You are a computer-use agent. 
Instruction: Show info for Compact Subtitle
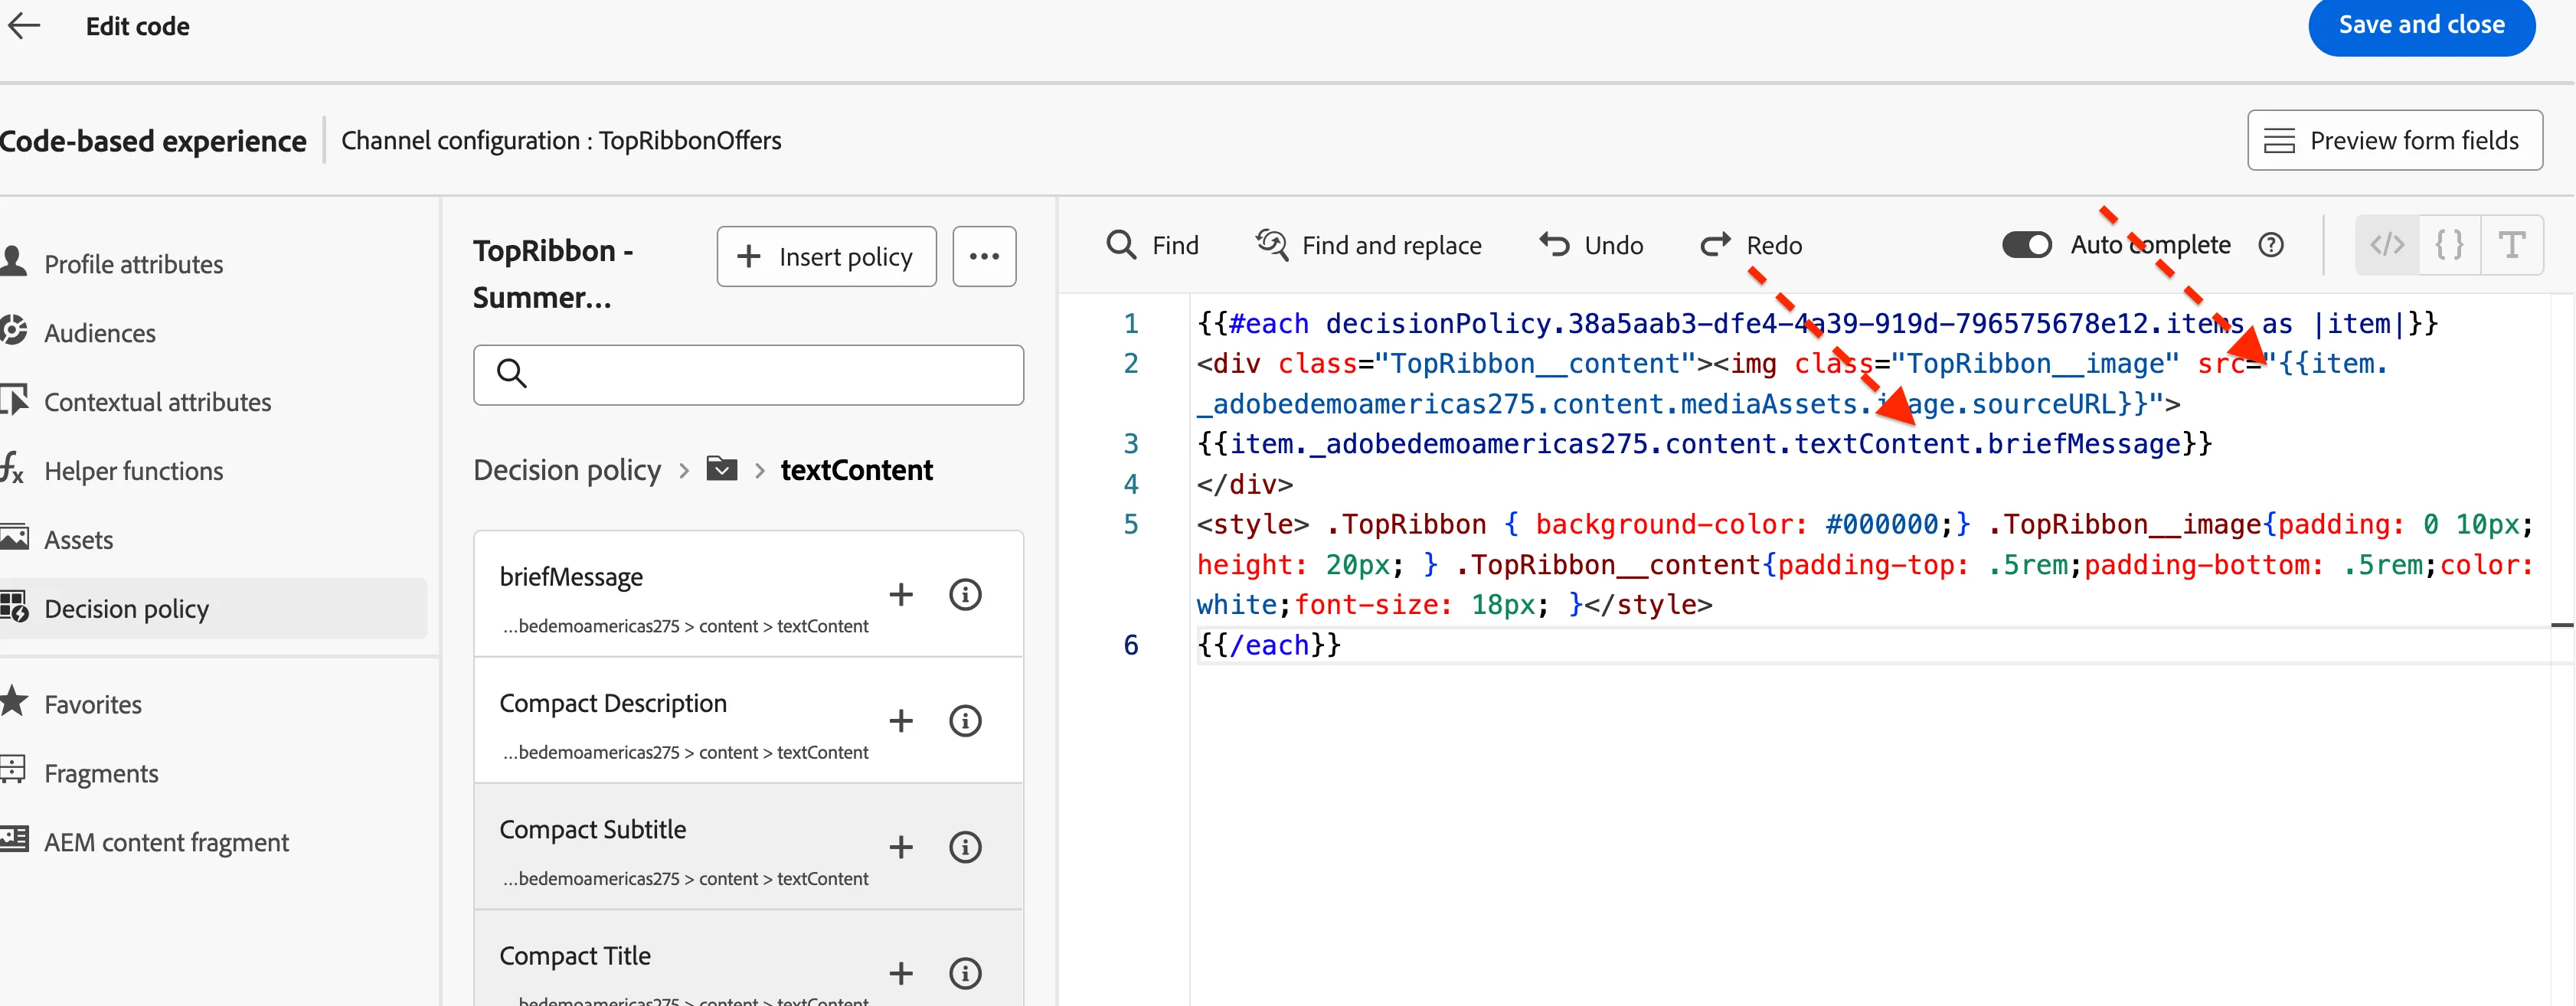coord(965,848)
